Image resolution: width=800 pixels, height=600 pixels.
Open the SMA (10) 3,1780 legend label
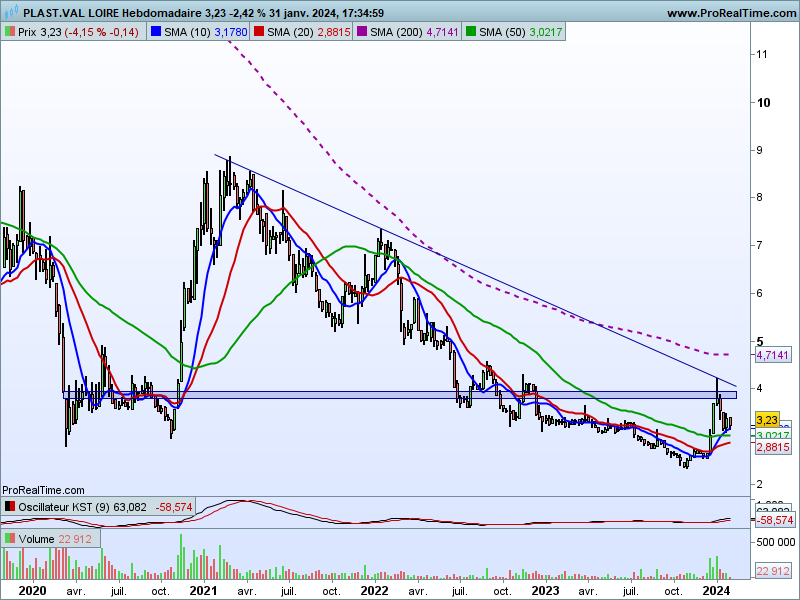206,32
